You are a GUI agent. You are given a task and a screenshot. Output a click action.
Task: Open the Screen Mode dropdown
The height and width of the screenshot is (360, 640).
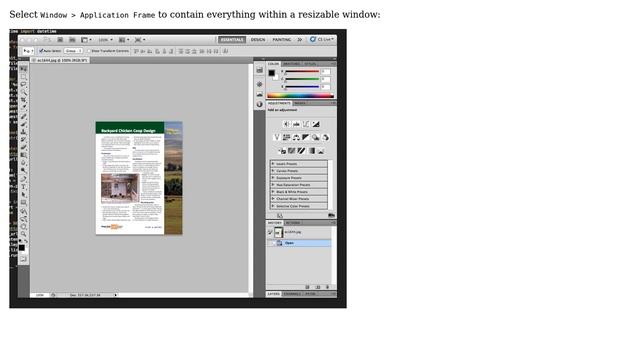[x=140, y=40]
